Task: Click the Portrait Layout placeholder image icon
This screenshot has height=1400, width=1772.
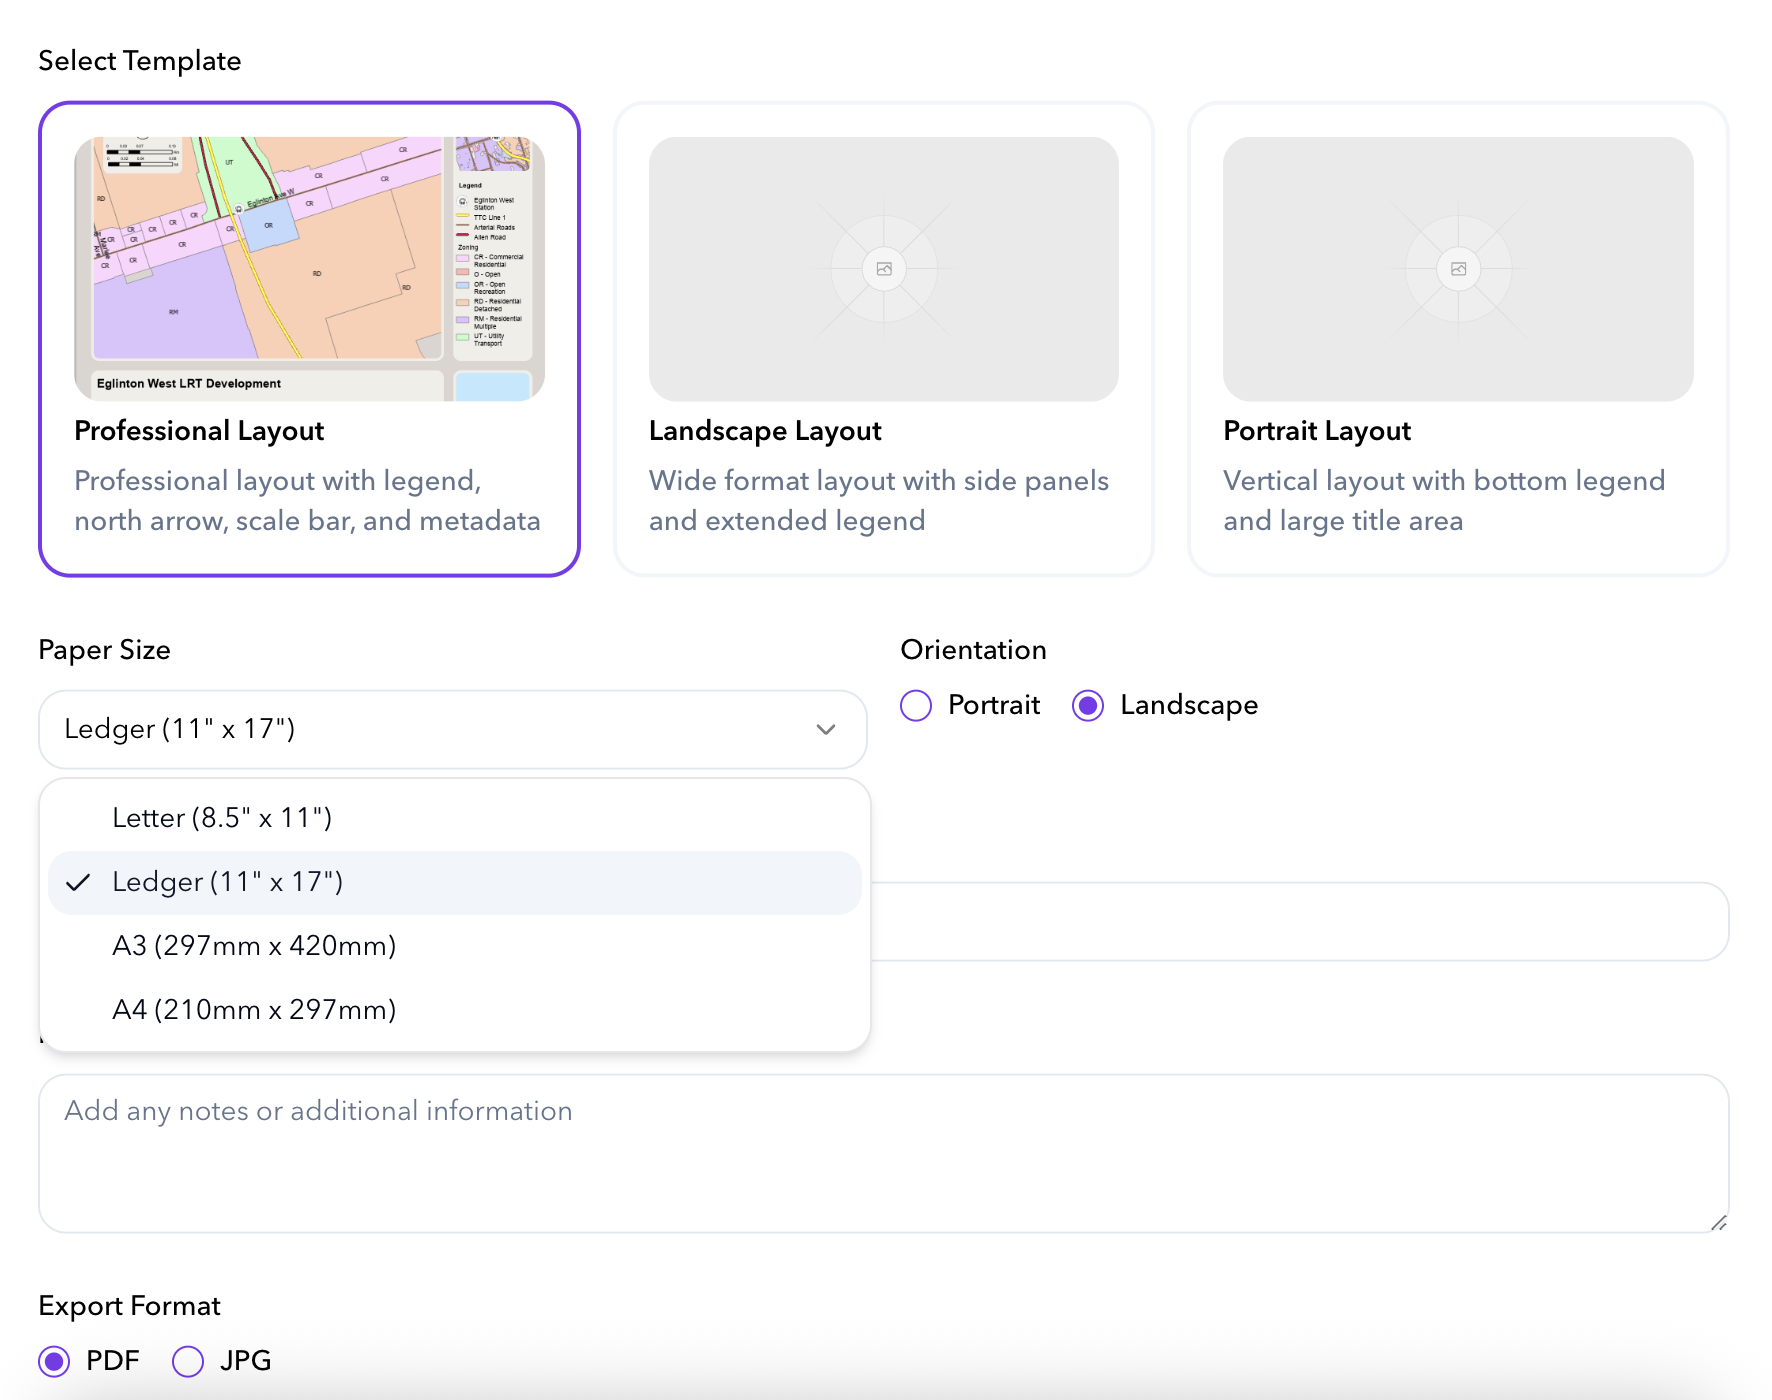Action: tap(1458, 269)
